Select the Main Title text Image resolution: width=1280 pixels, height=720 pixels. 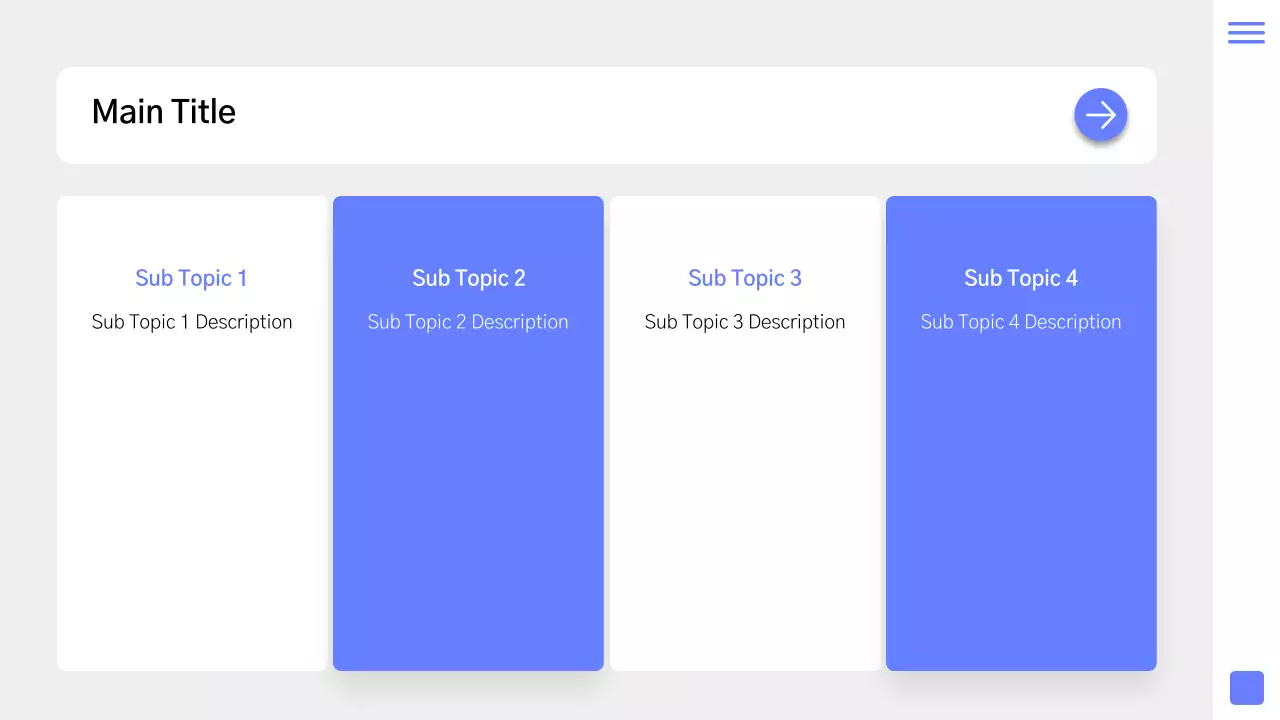tap(164, 112)
